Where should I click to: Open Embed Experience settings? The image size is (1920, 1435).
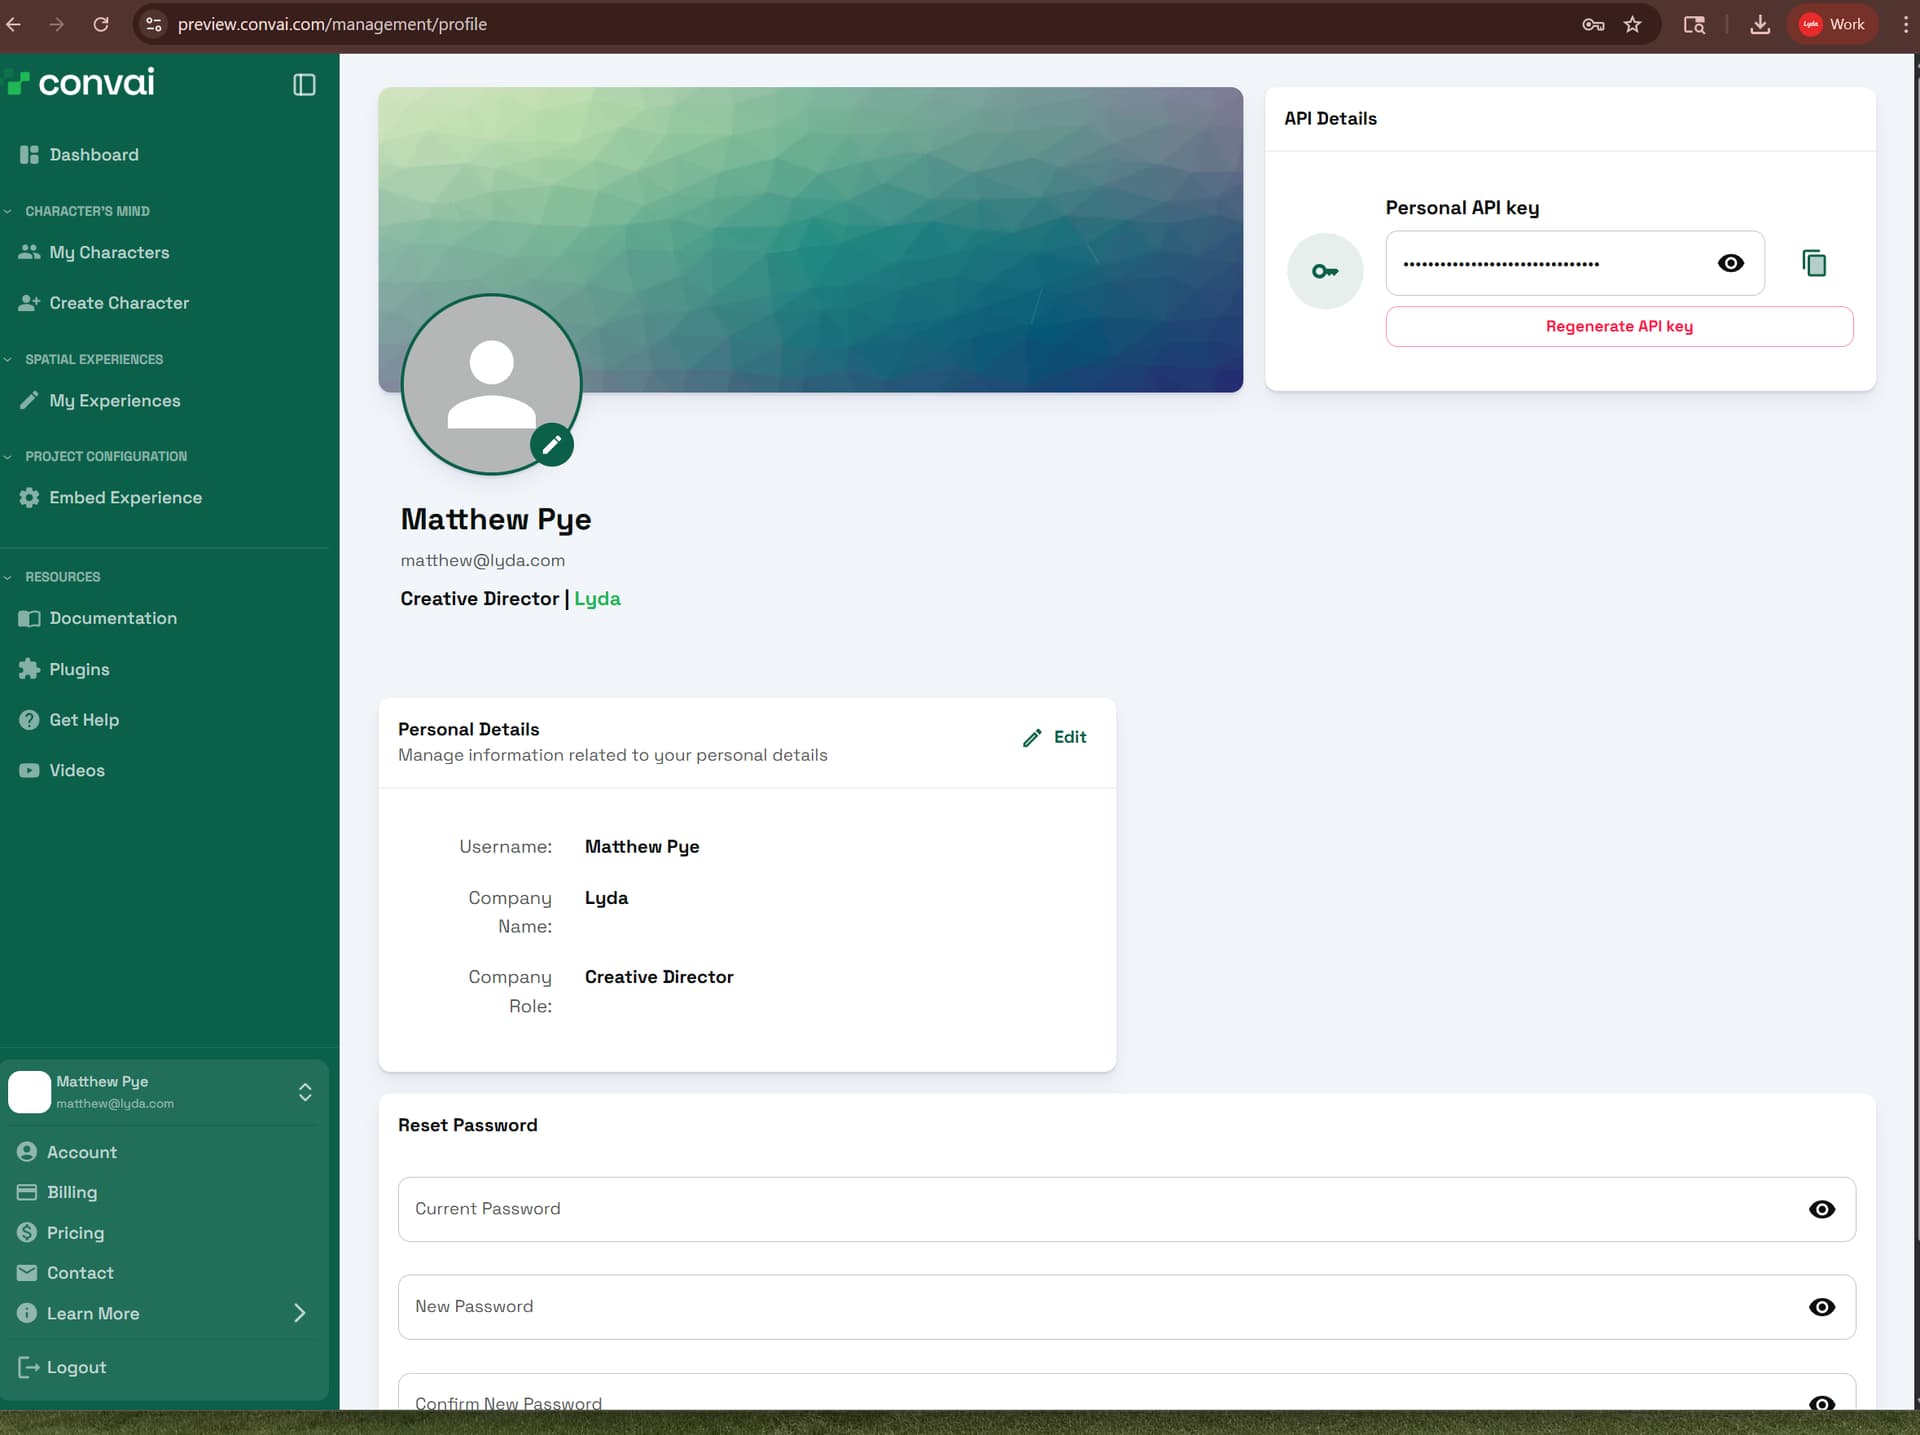pos(125,497)
